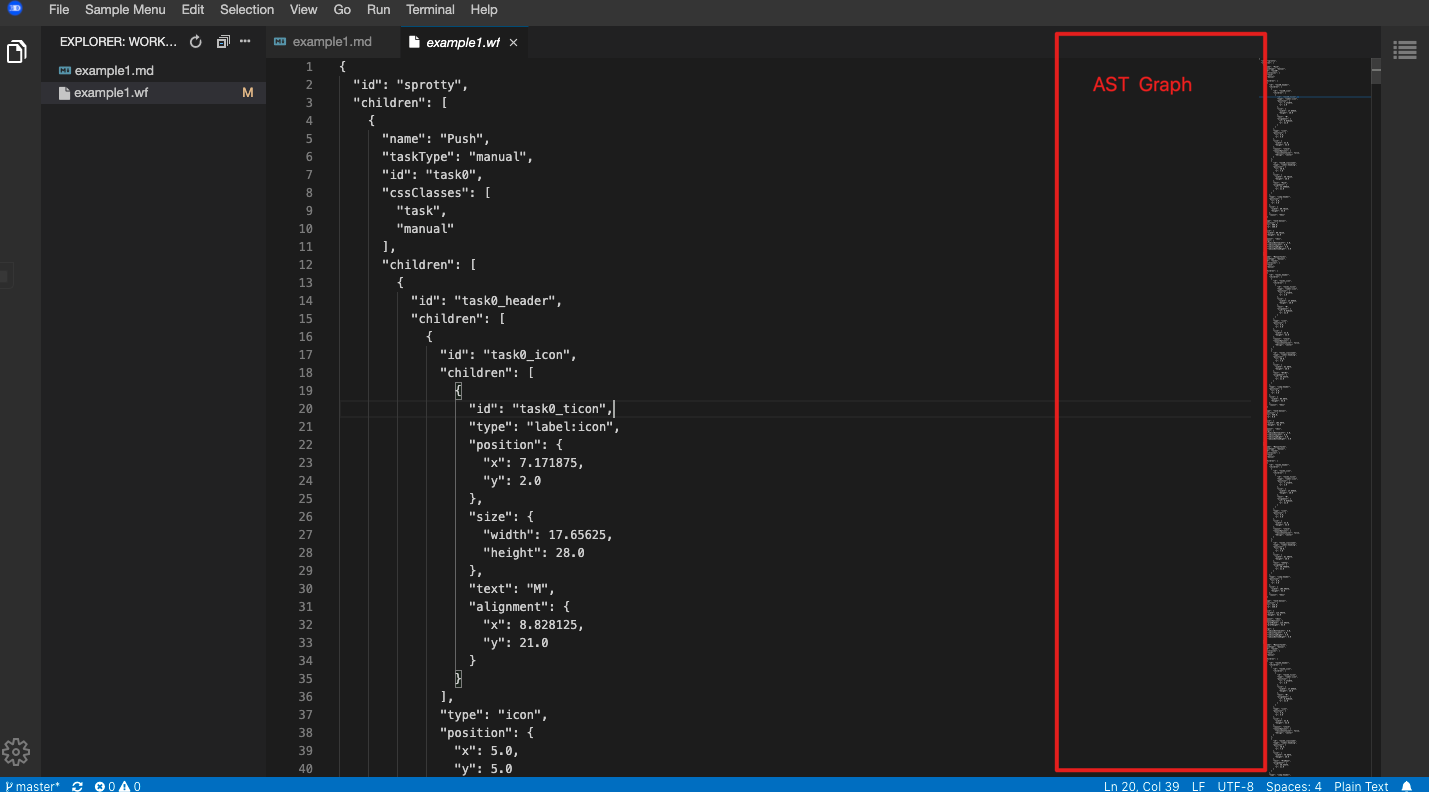This screenshot has width=1429, height=792.
Task: Refresh the Explorer file list
Action: pyautogui.click(x=195, y=41)
